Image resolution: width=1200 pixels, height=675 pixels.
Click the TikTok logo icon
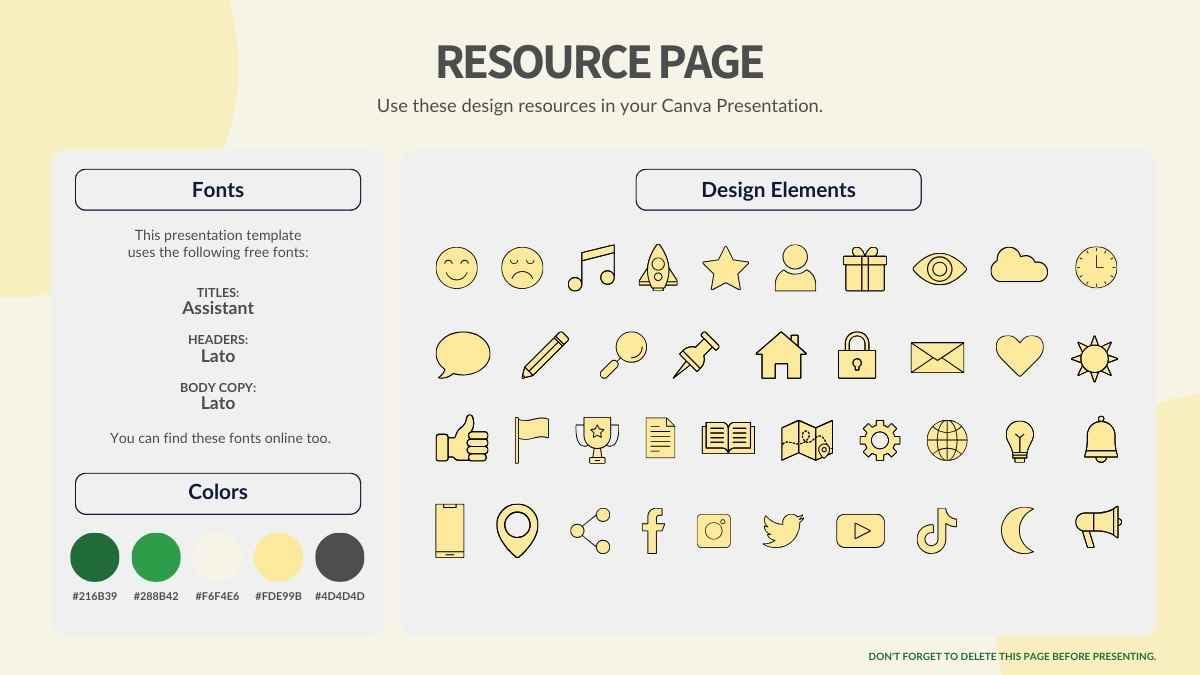(937, 531)
